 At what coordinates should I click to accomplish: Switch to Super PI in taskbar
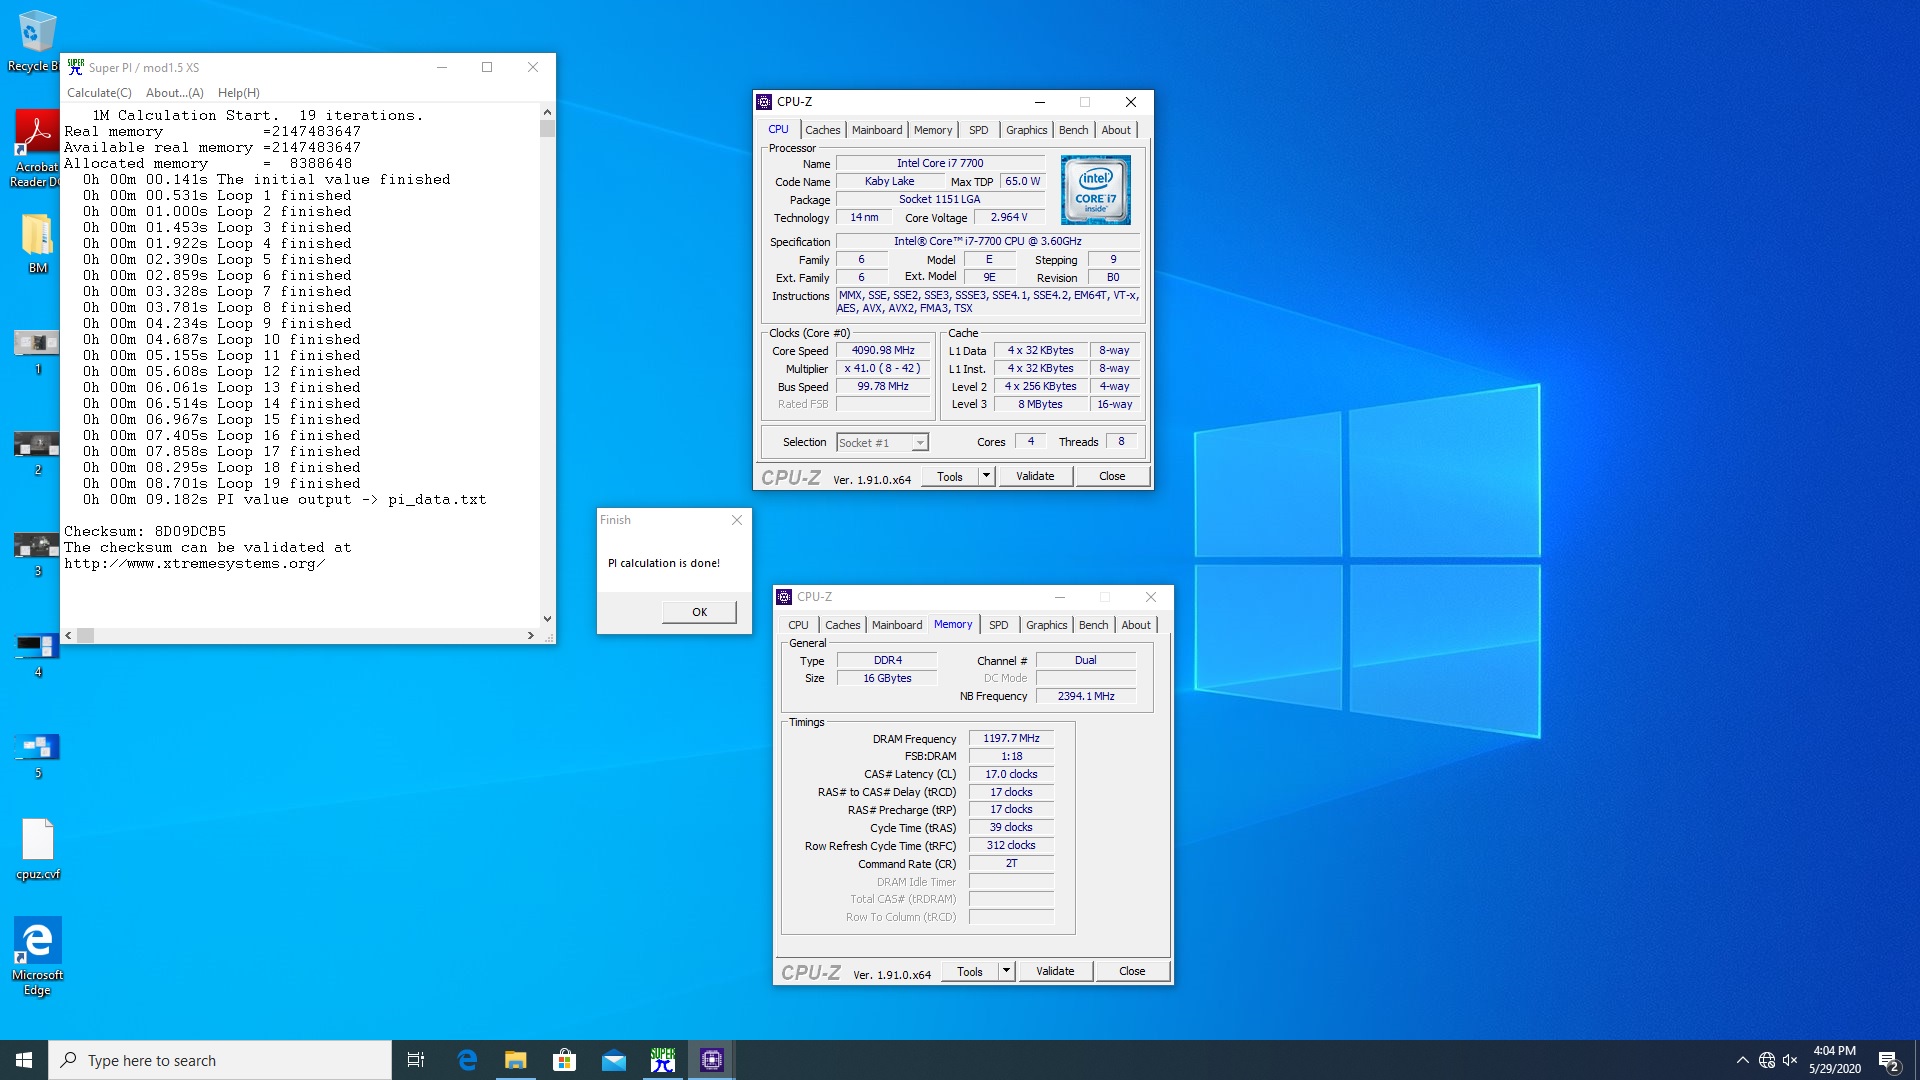click(x=662, y=1060)
